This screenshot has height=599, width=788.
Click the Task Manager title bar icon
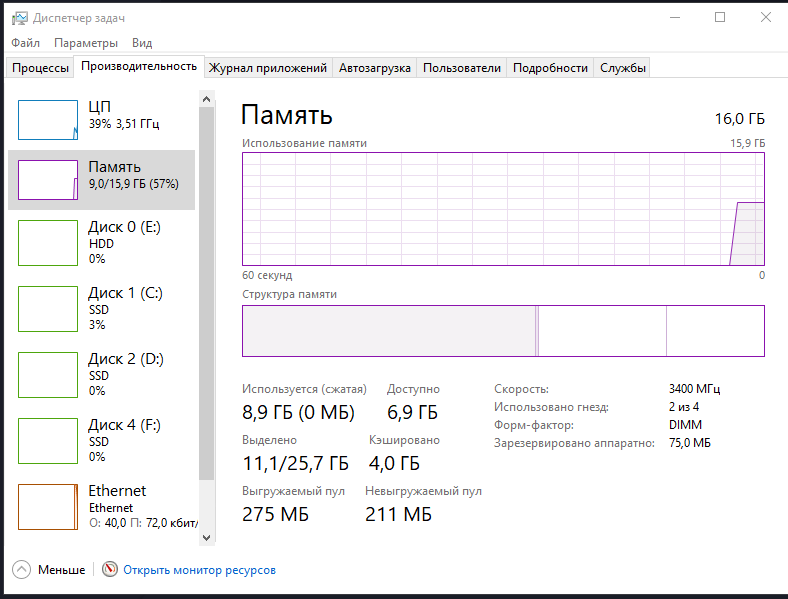[x=19, y=18]
